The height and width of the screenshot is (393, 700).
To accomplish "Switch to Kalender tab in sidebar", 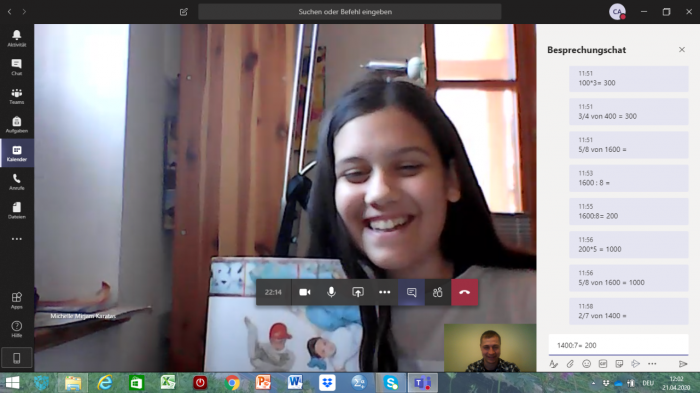I will (x=17, y=153).
